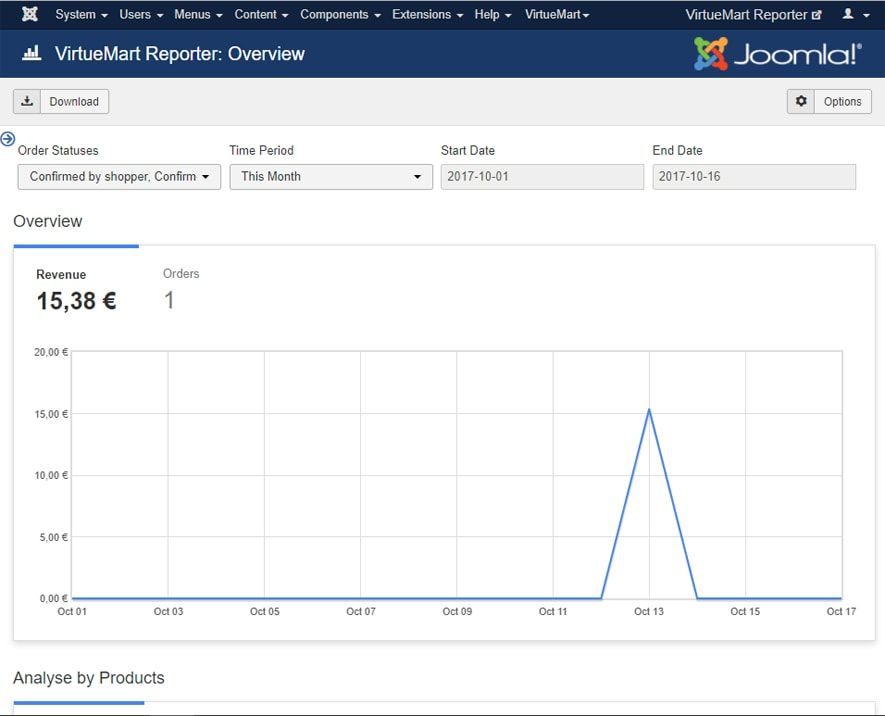
Task: Click the revenue peak point at Oct 13
Action: (x=649, y=409)
